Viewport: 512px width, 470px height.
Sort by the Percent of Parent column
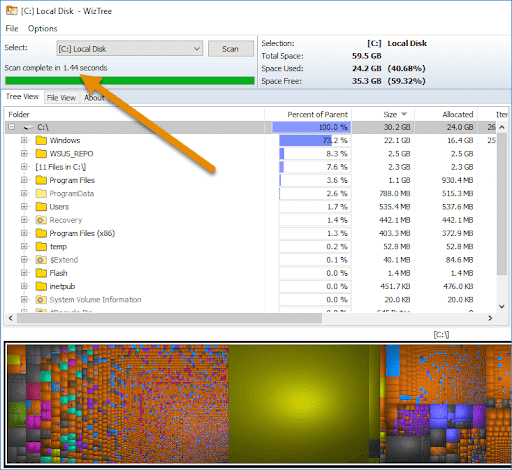[308, 115]
